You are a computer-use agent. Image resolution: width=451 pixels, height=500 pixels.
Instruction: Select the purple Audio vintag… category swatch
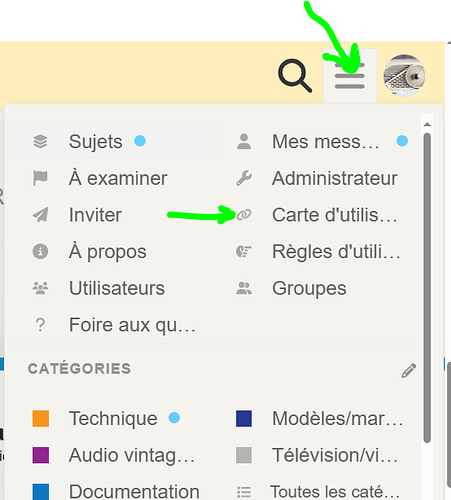(x=41, y=455)
